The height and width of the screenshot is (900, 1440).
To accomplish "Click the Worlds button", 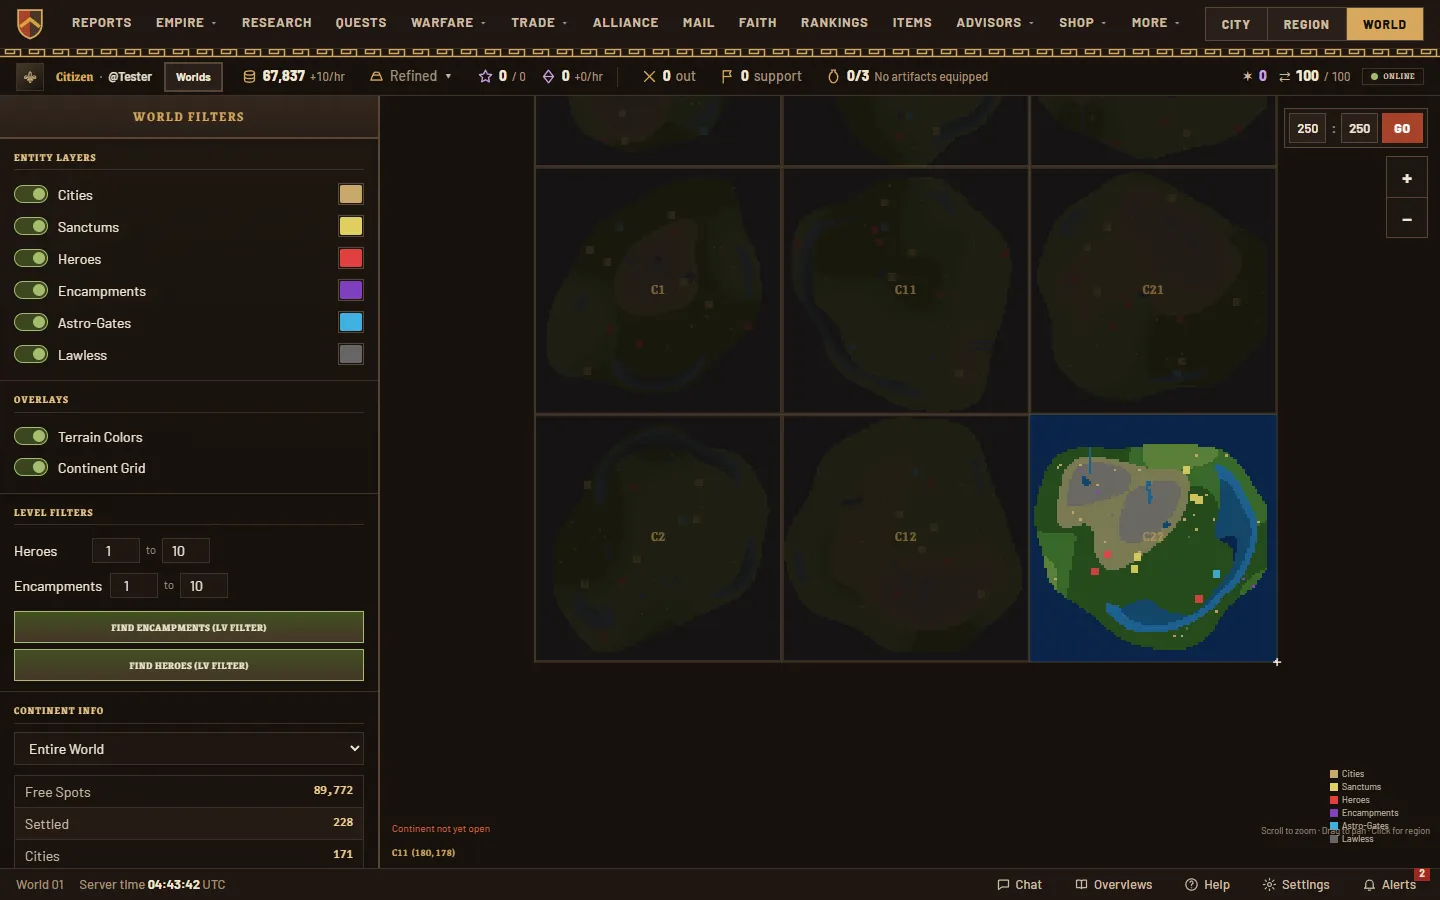I will [193, 77].
